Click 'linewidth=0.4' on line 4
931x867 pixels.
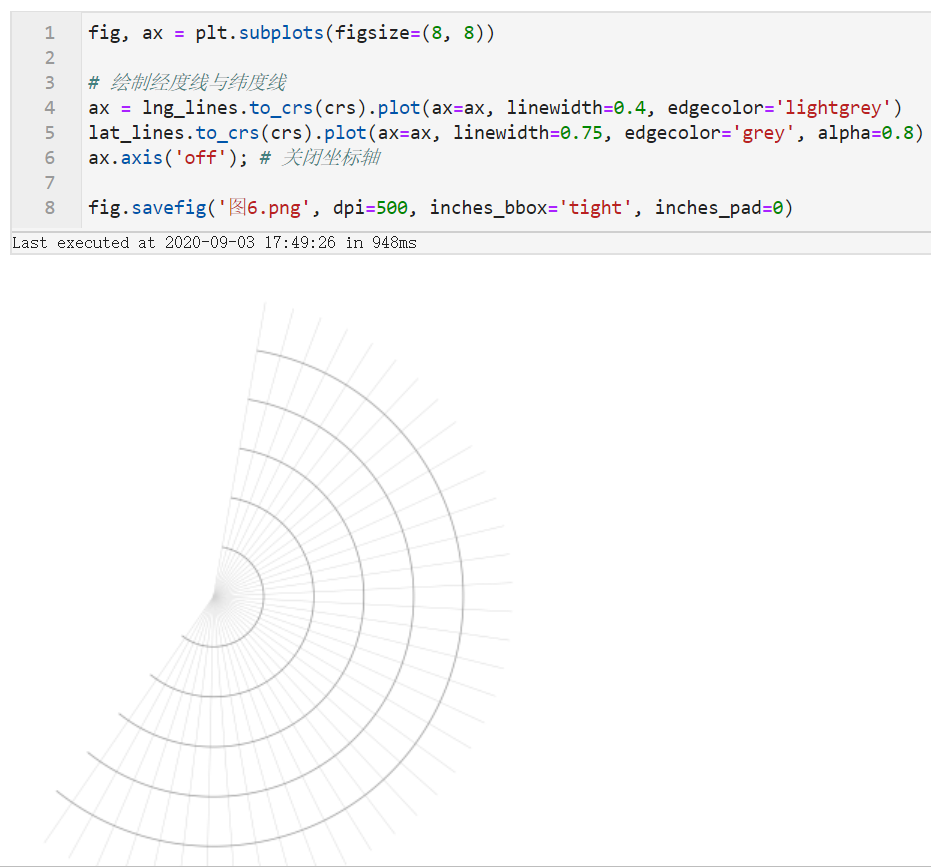576,107
